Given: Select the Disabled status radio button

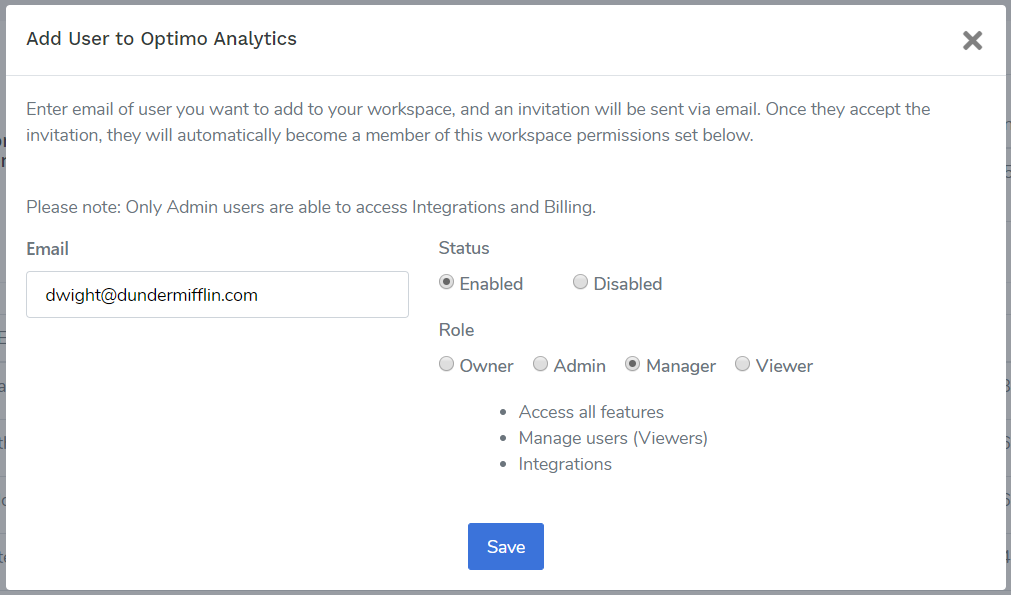Looking at the screenshot, I should tap(580, 282).
